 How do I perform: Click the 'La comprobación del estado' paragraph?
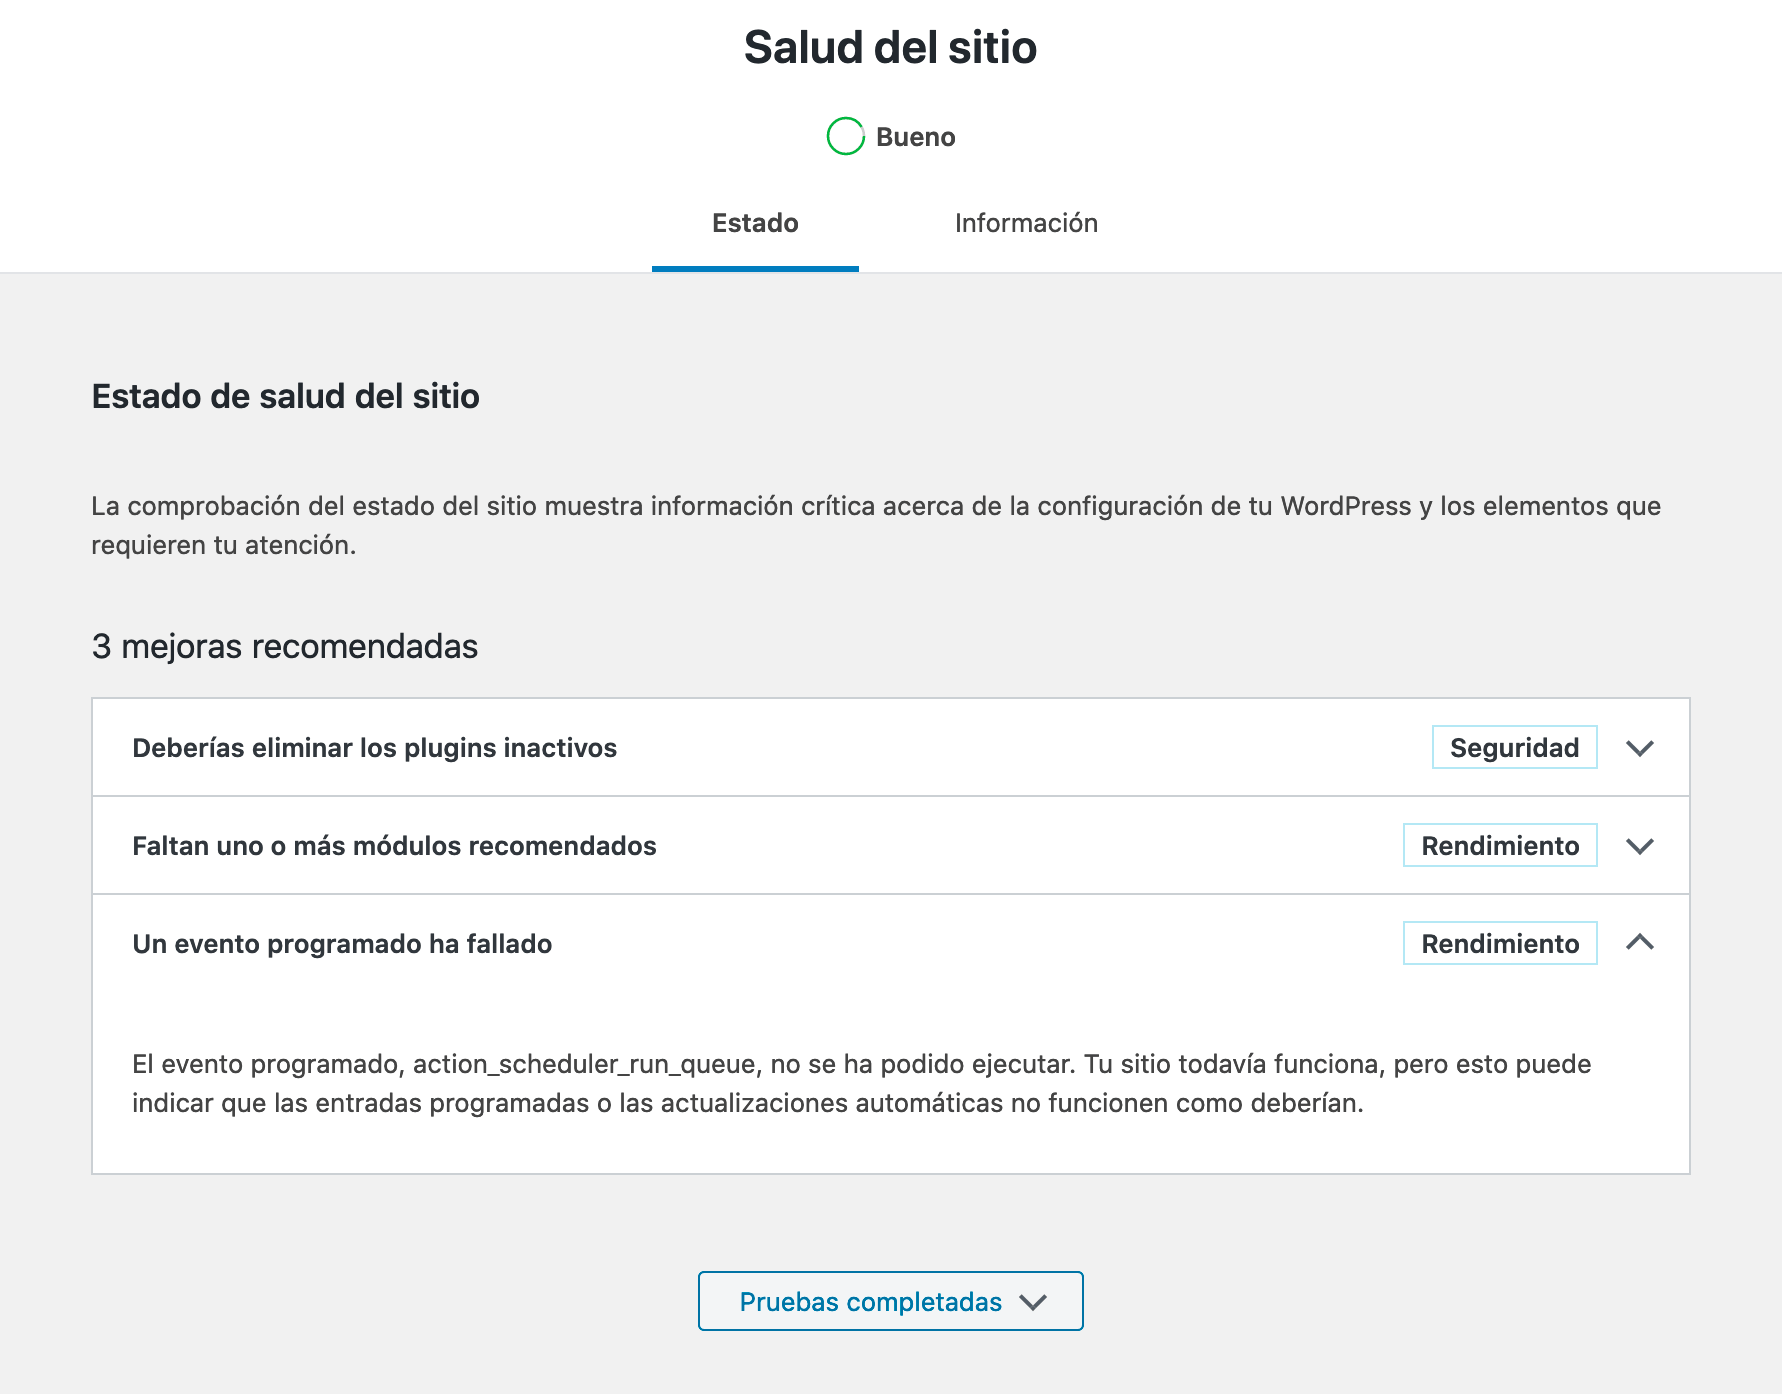tap(876, 525)
